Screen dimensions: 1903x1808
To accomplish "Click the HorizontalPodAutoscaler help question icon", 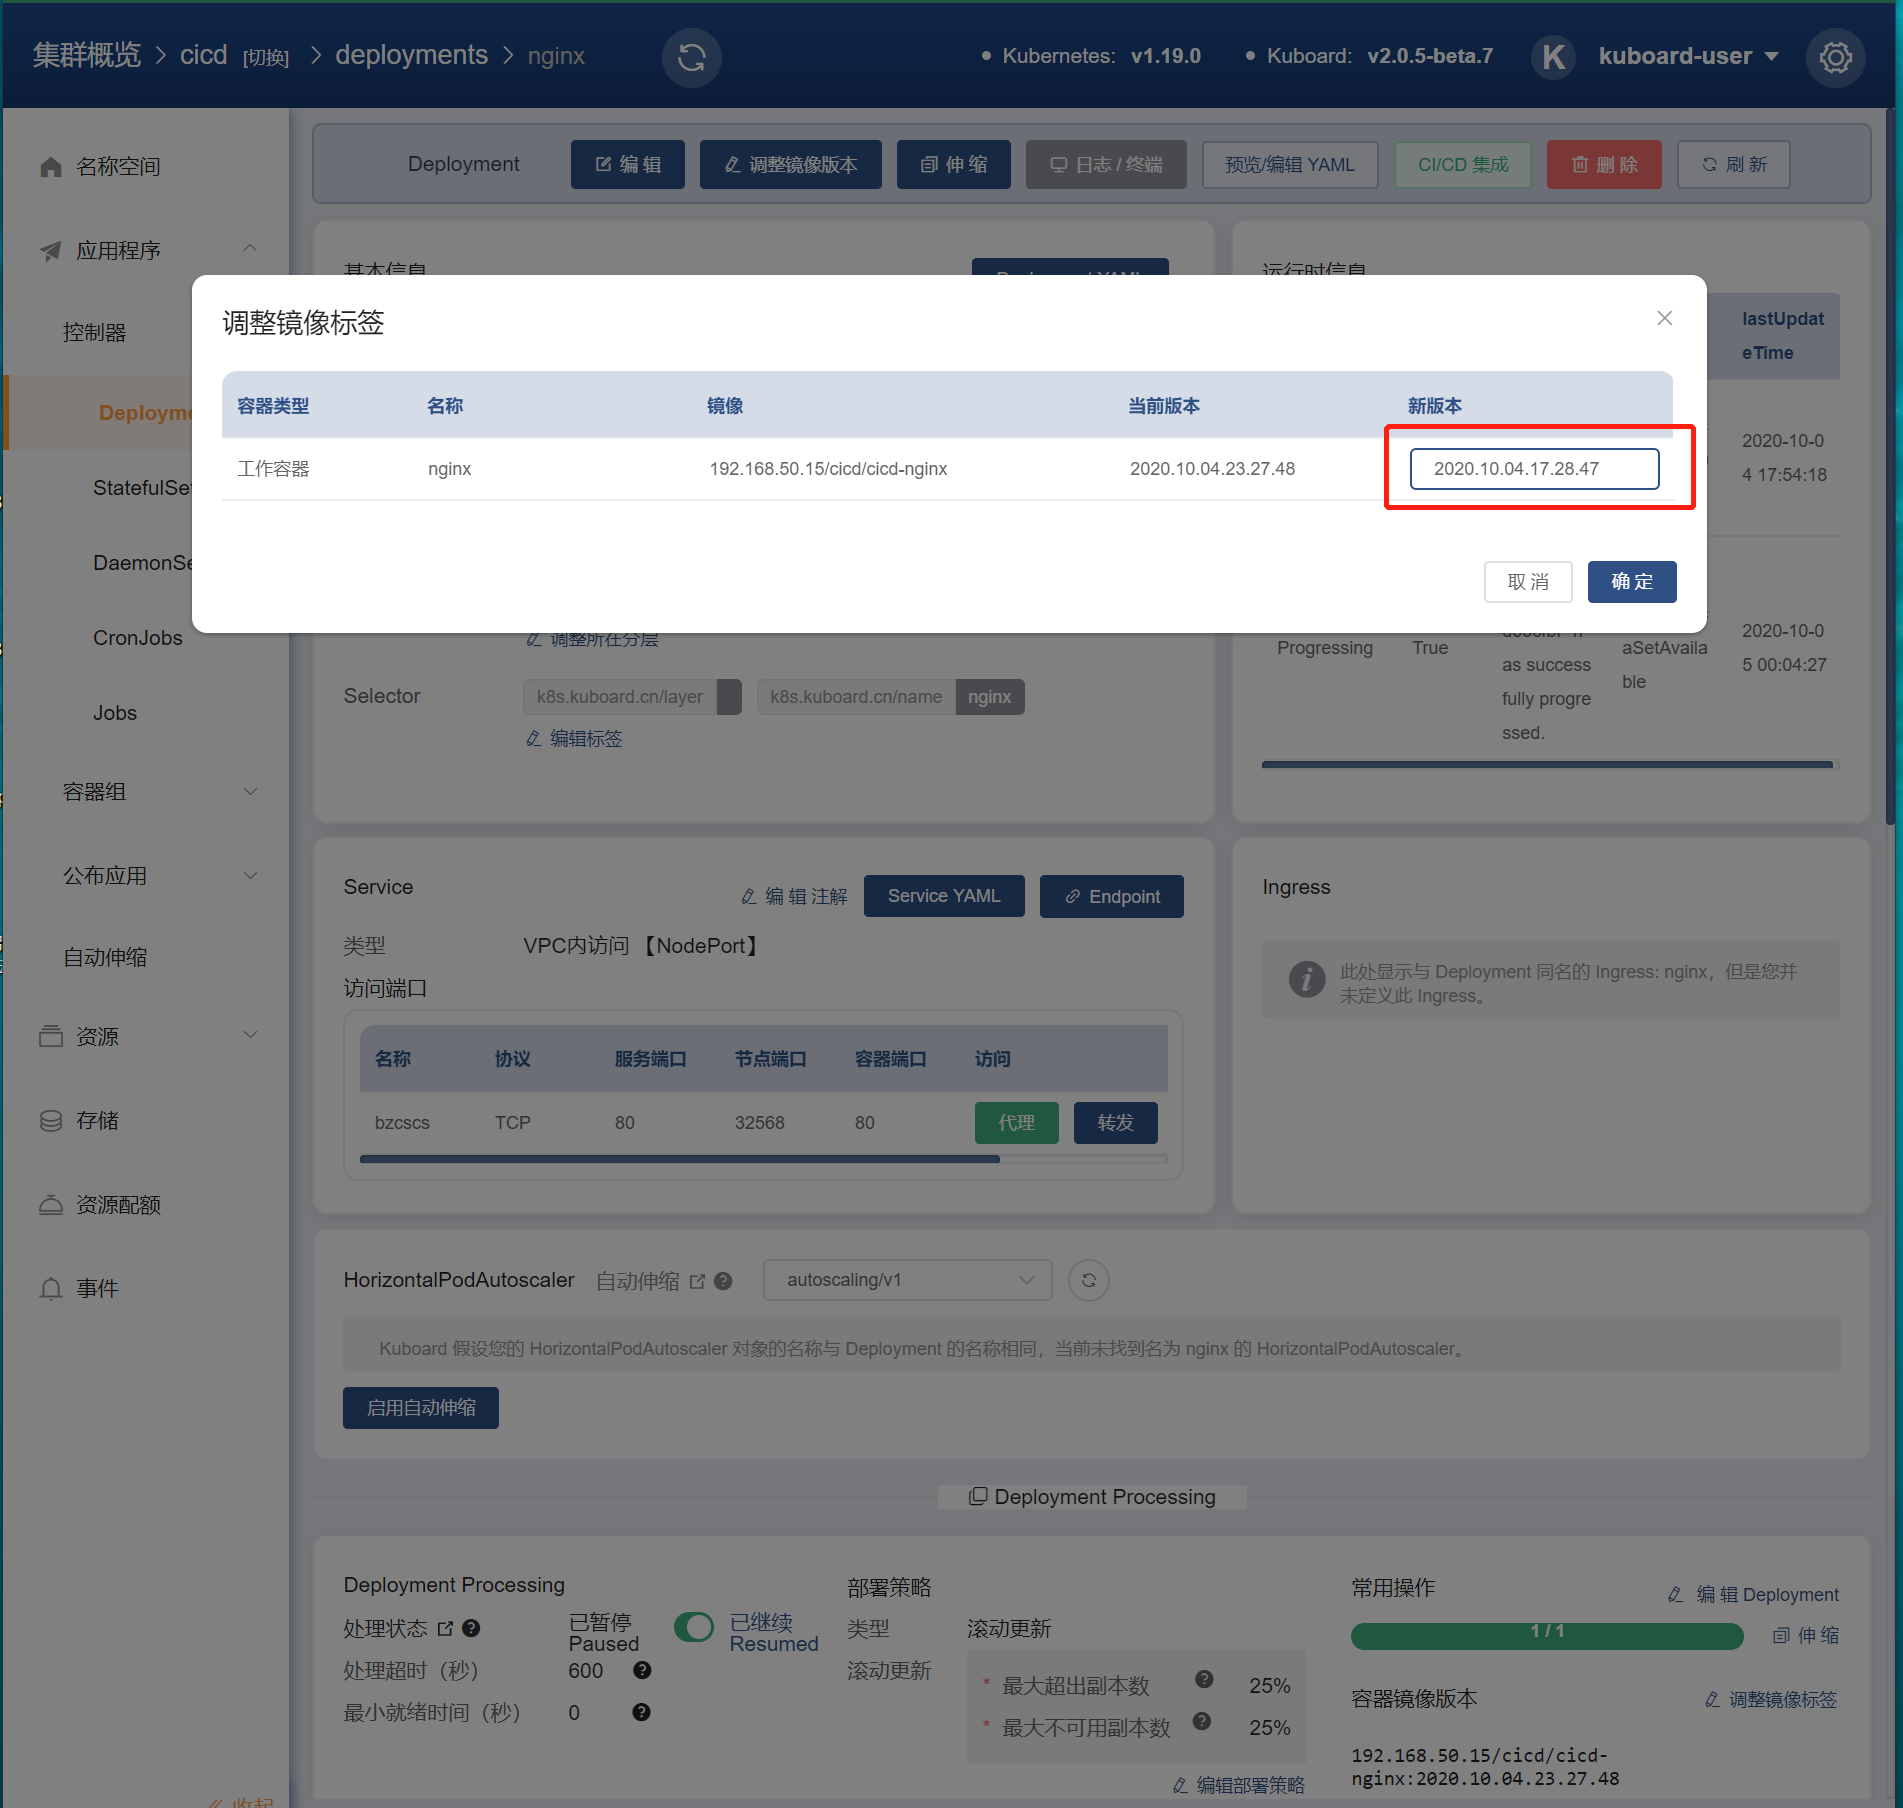I will coord(724,1281).
